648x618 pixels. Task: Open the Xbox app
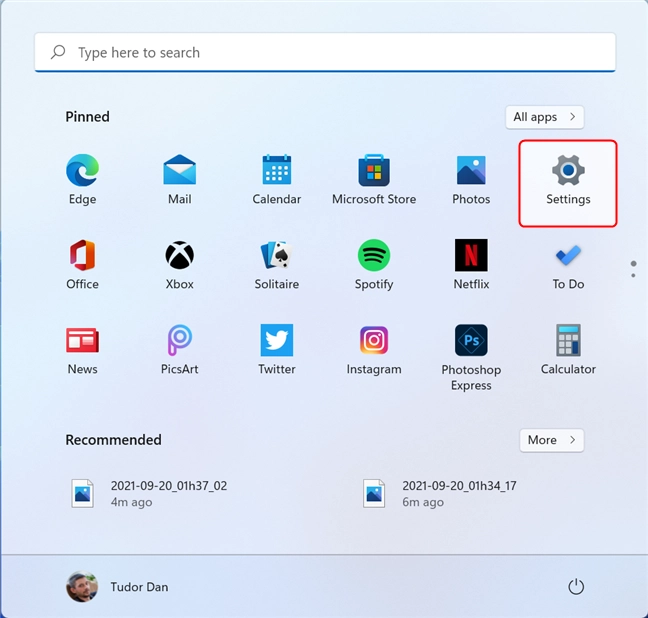point(179,265)
